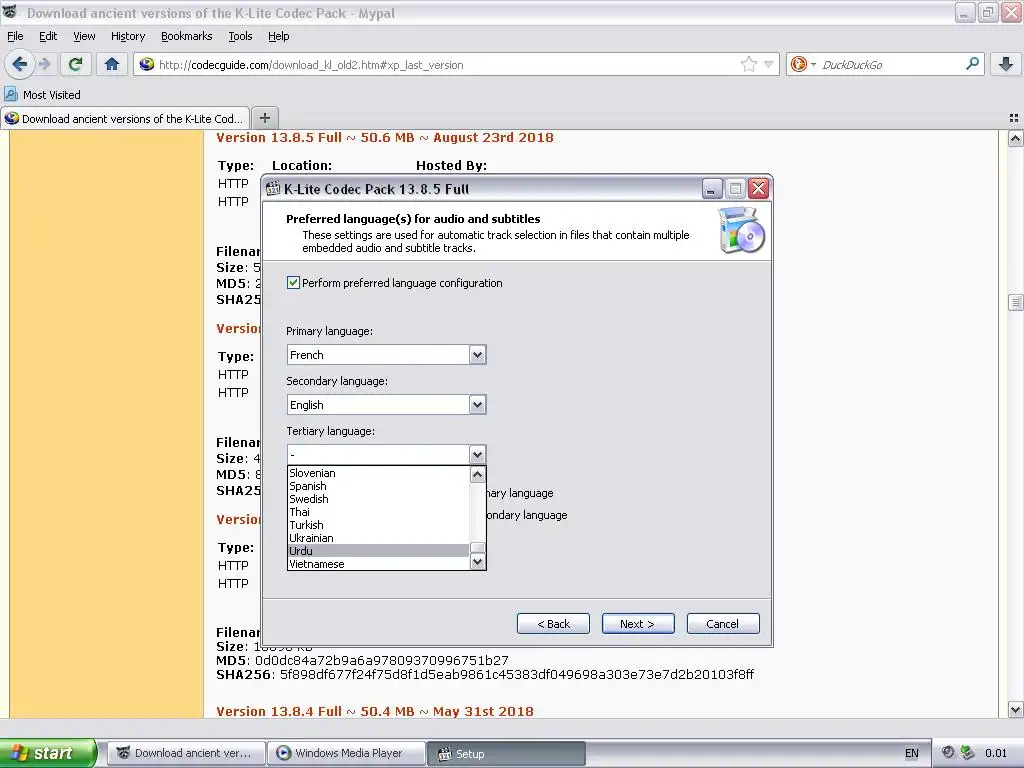The width and height of the screenshot is (1024, 768).
Task: Click the system tray clock
Action: tap(996, 753)
